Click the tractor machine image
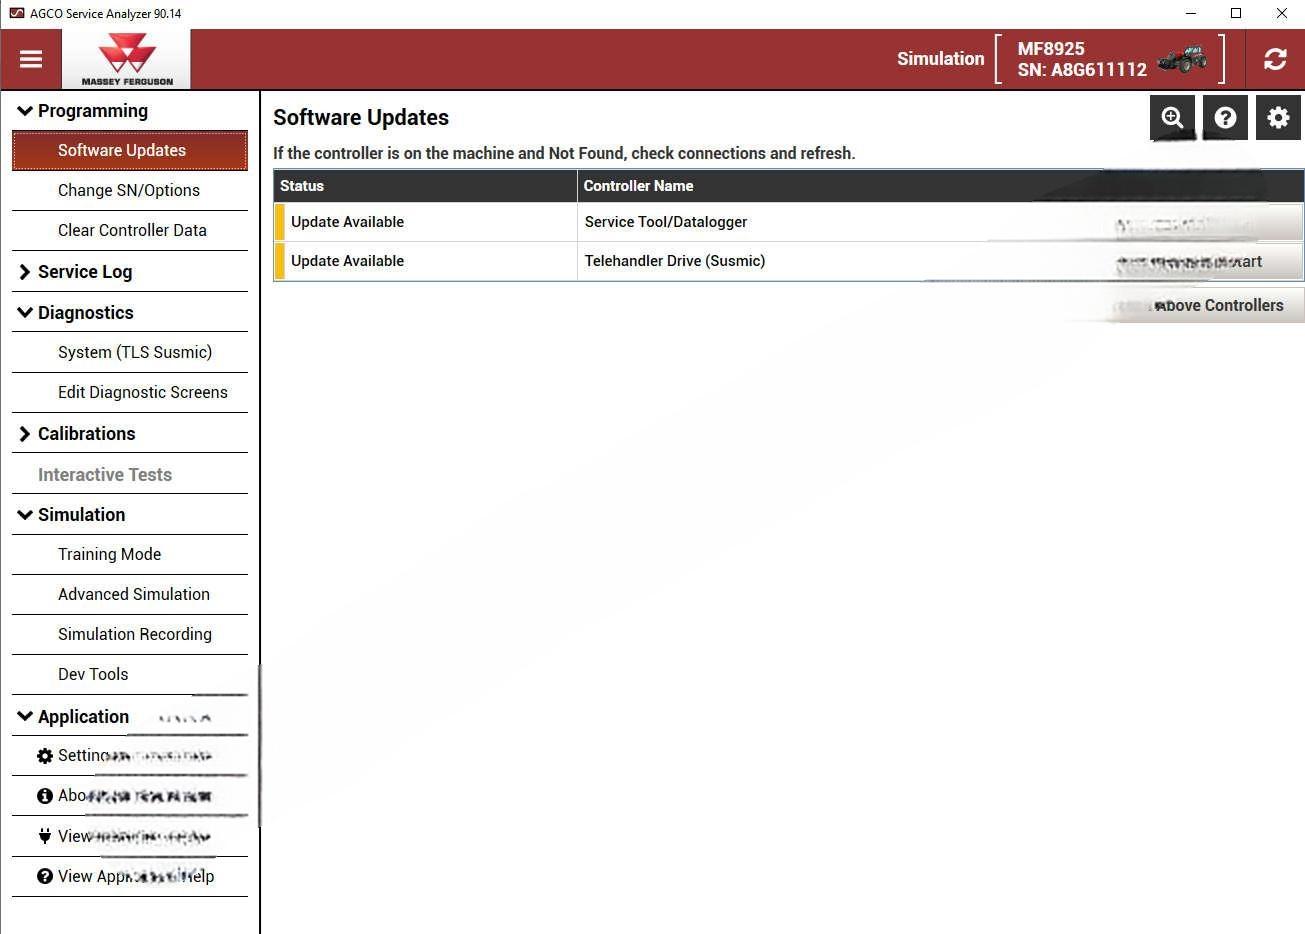The image size is (1305, 934). click(1182, 59)
